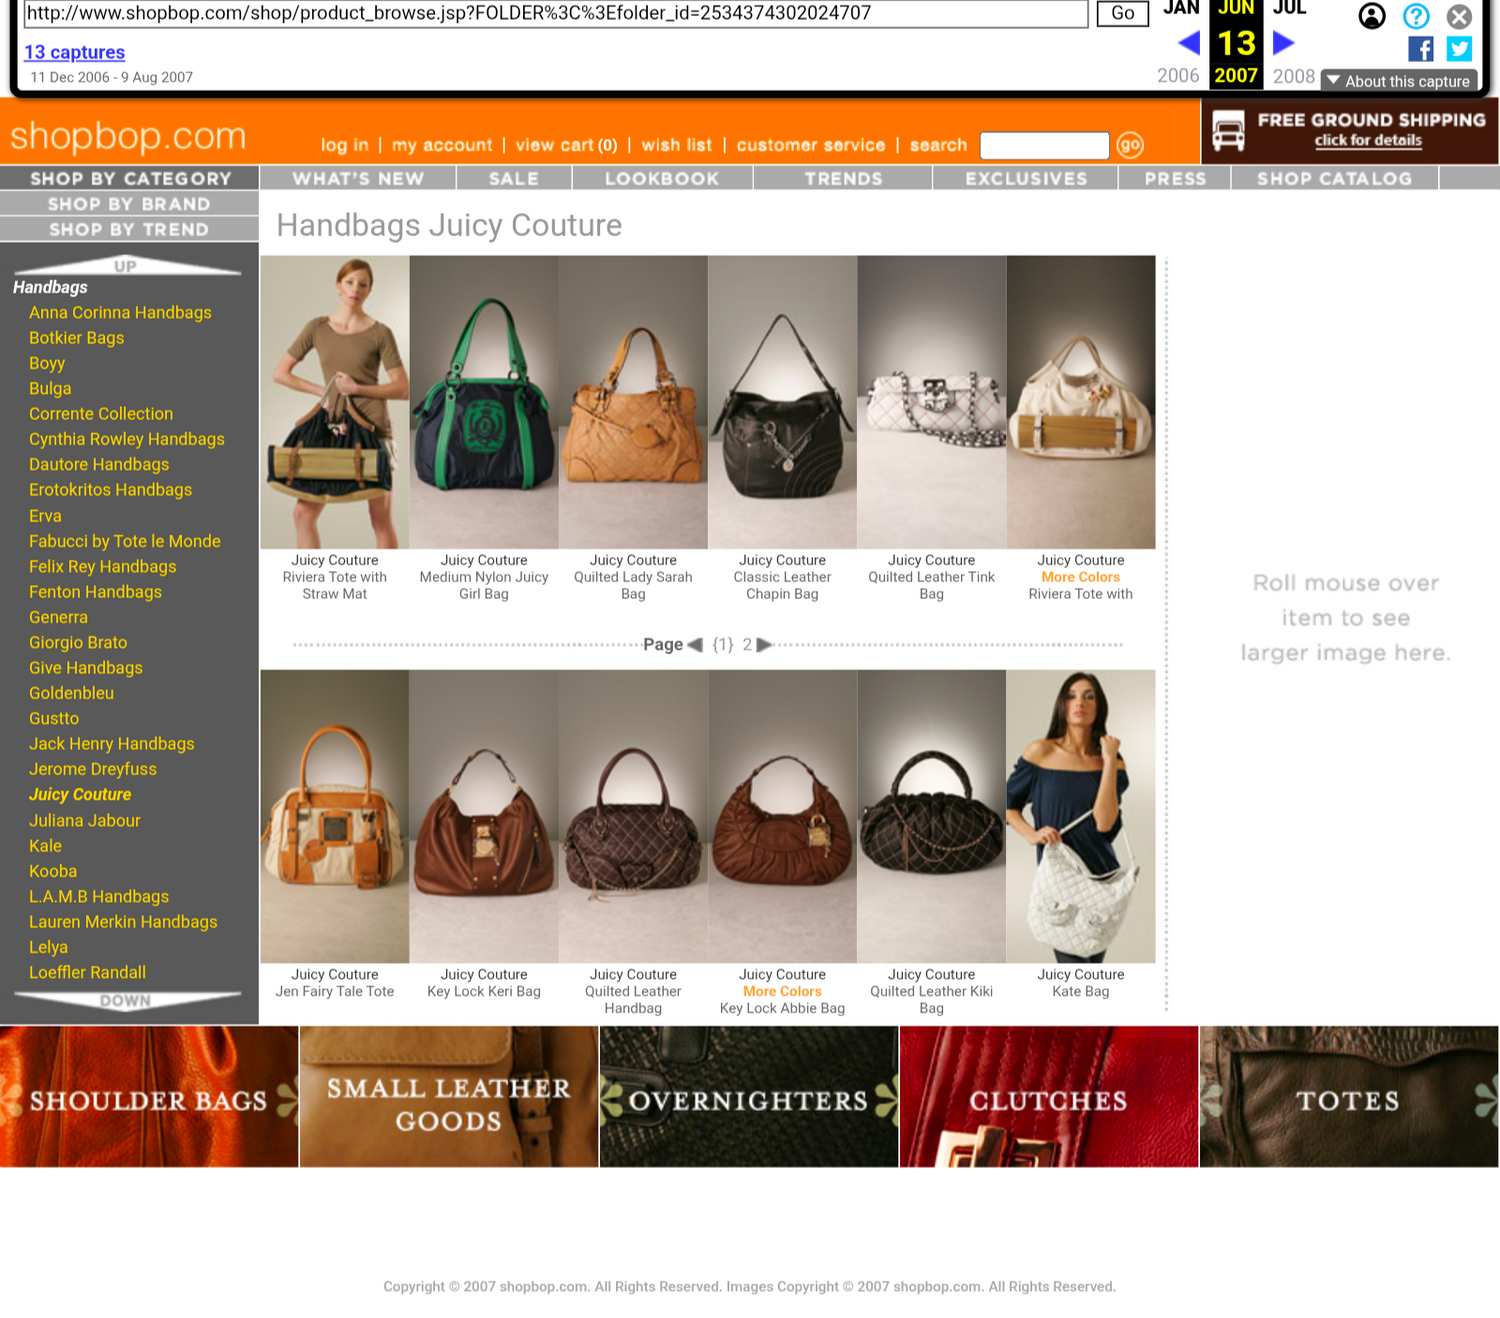This screenshot has height=1318, width=1500.
Task: Select the Shop By Trend tab
Action: tap(130, 229)
